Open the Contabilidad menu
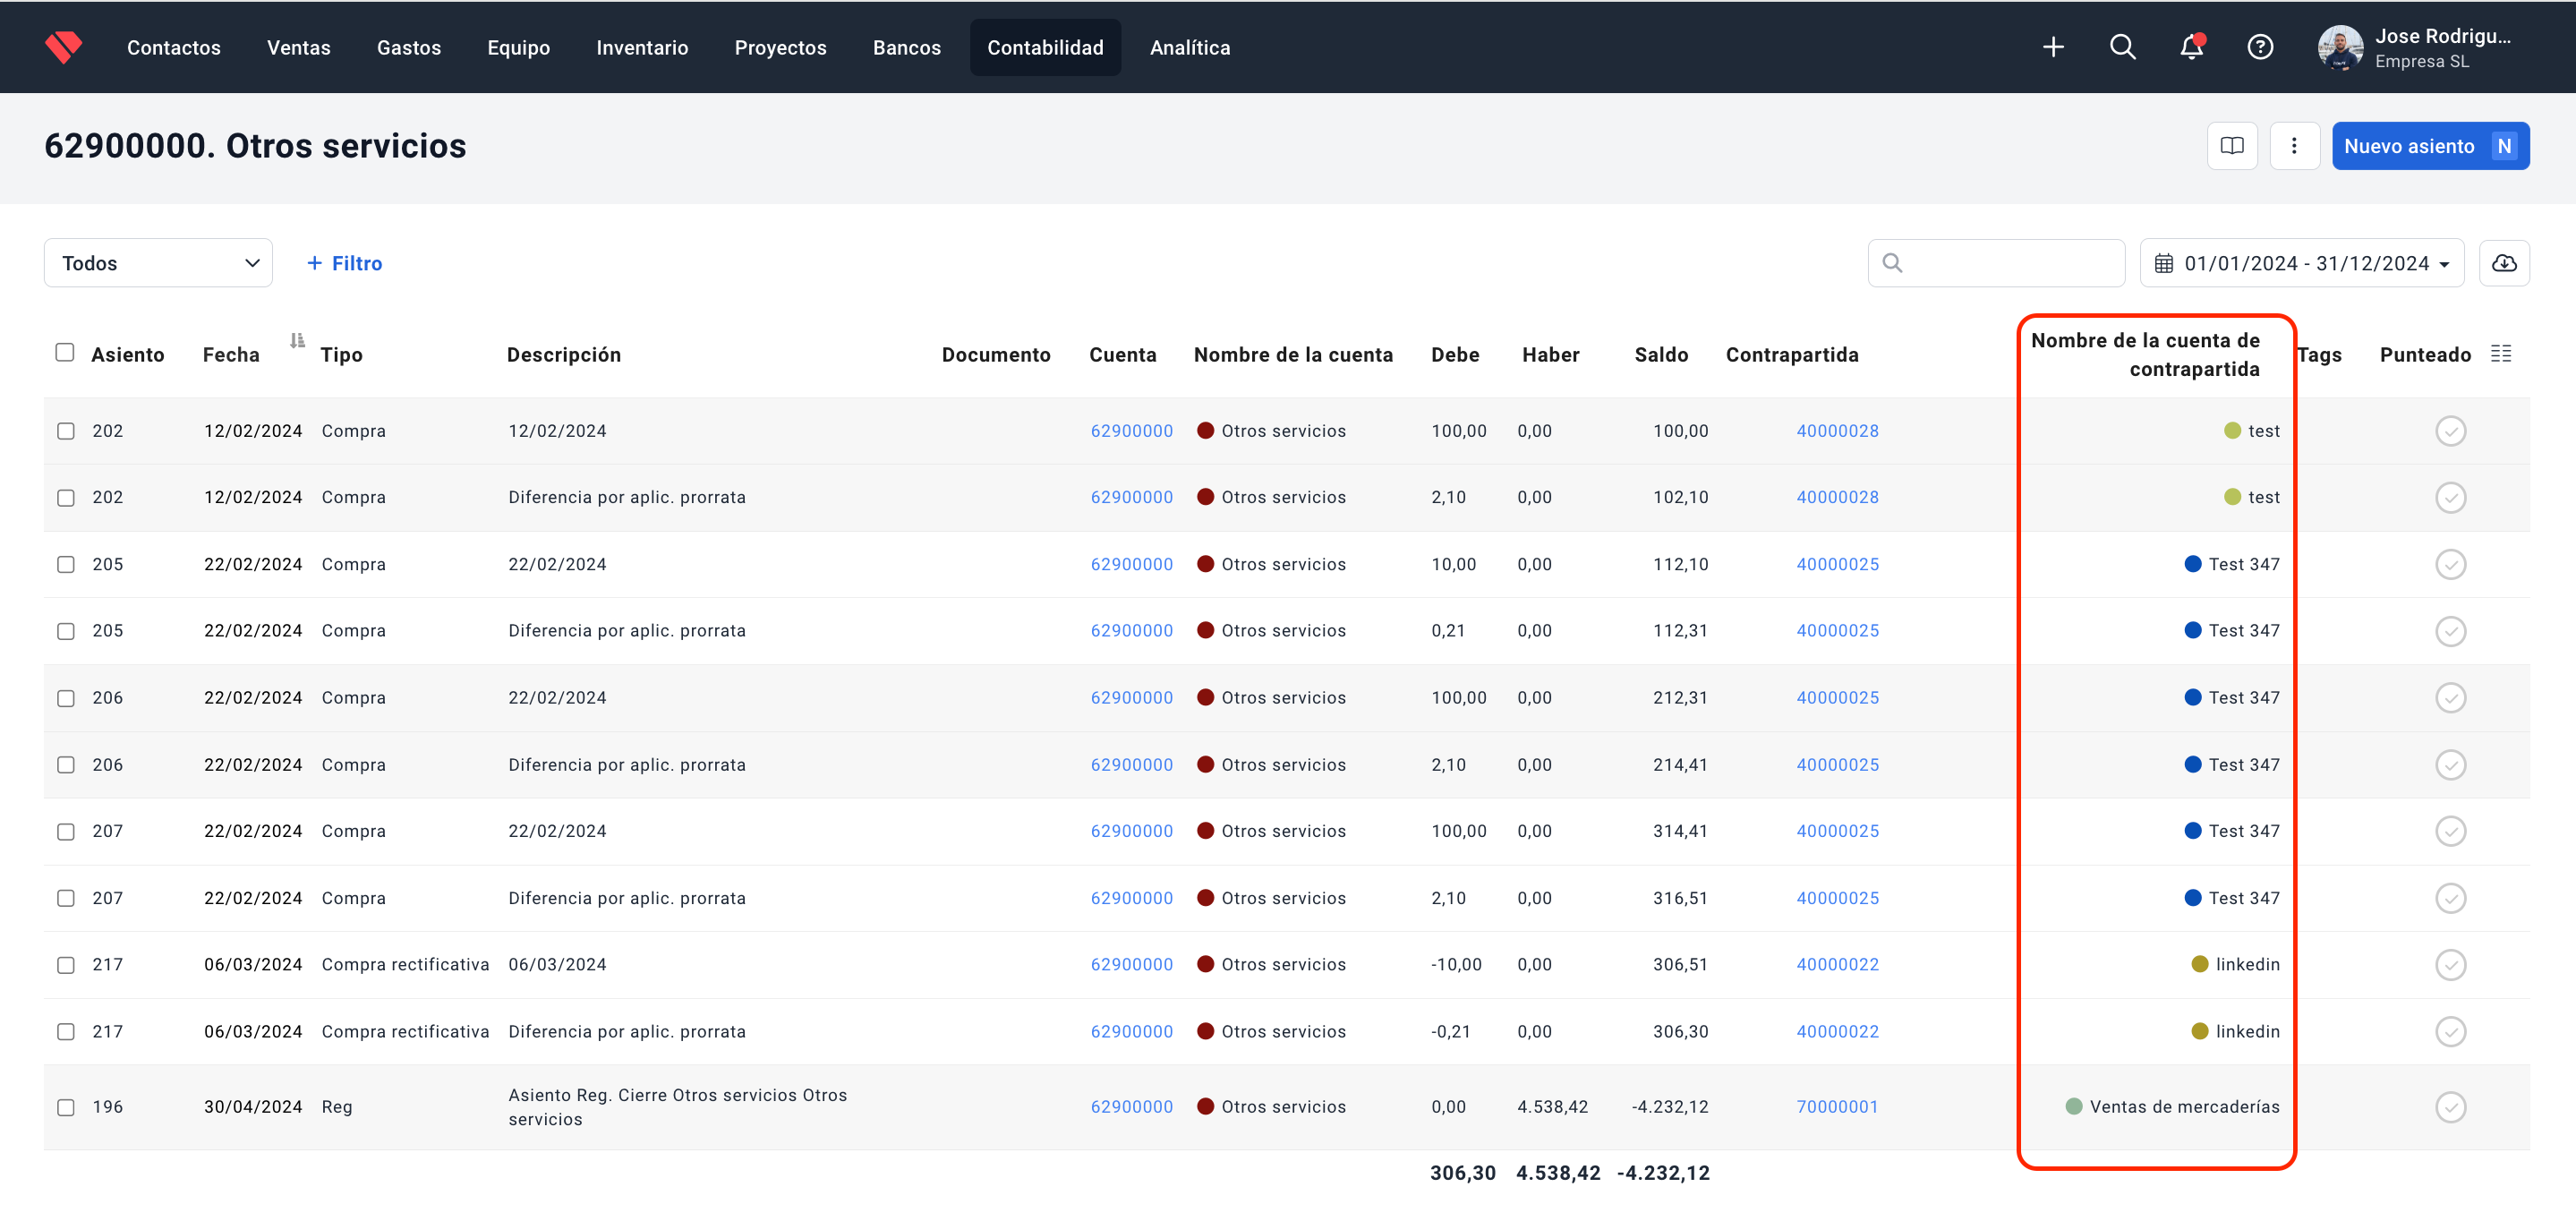Screen dimensions: 2576x1221 [1045, 47]
